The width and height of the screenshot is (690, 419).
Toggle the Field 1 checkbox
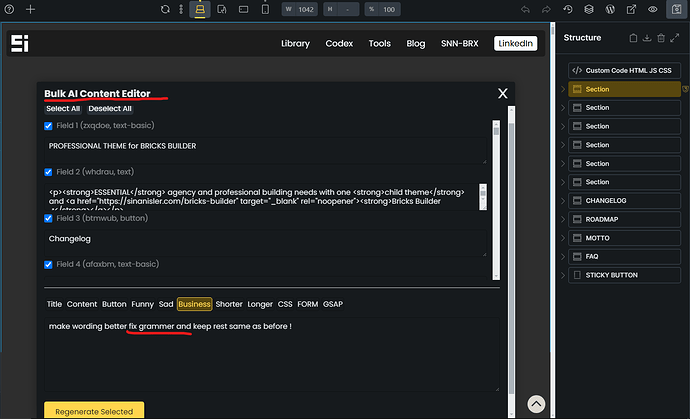tap(48, 126)
